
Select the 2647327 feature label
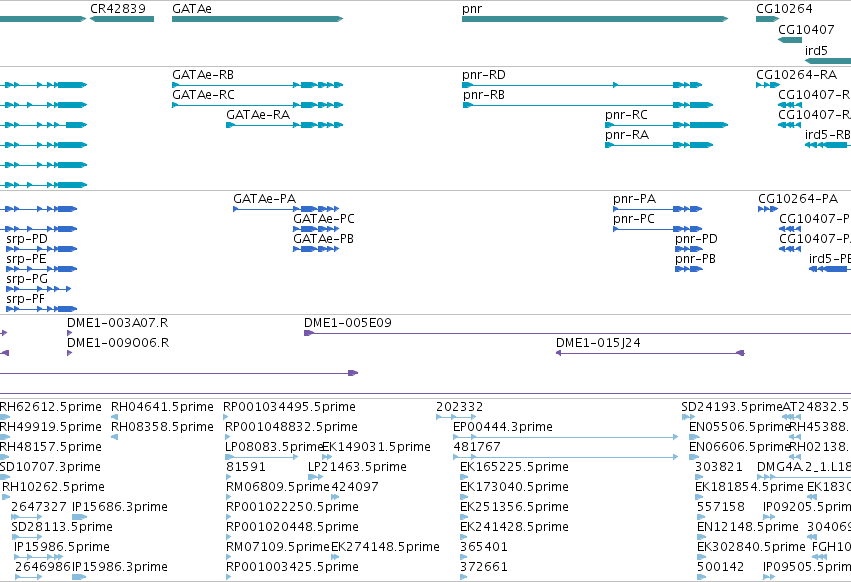(x=39, y=508)
